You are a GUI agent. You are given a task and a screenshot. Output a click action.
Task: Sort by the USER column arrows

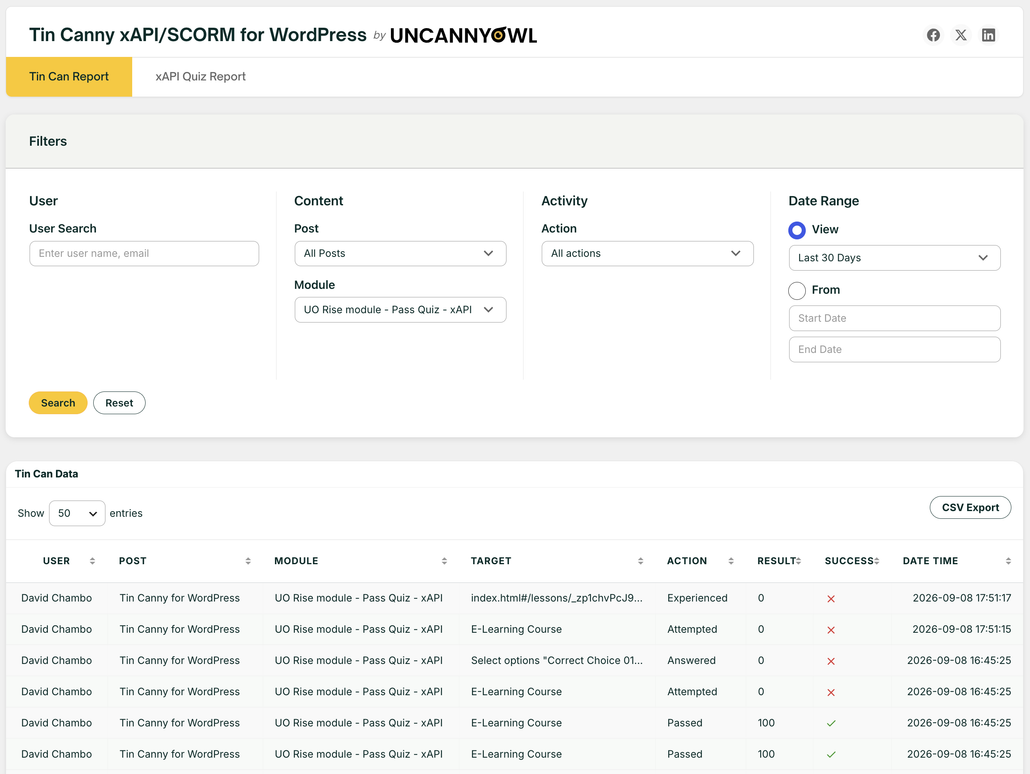tap(92, 561)
